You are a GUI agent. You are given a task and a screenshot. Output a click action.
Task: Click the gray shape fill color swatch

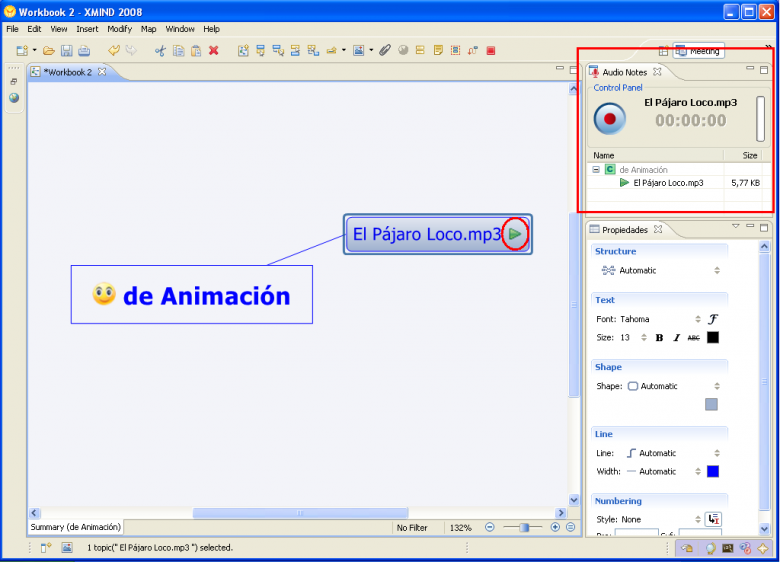coord(711,404)
